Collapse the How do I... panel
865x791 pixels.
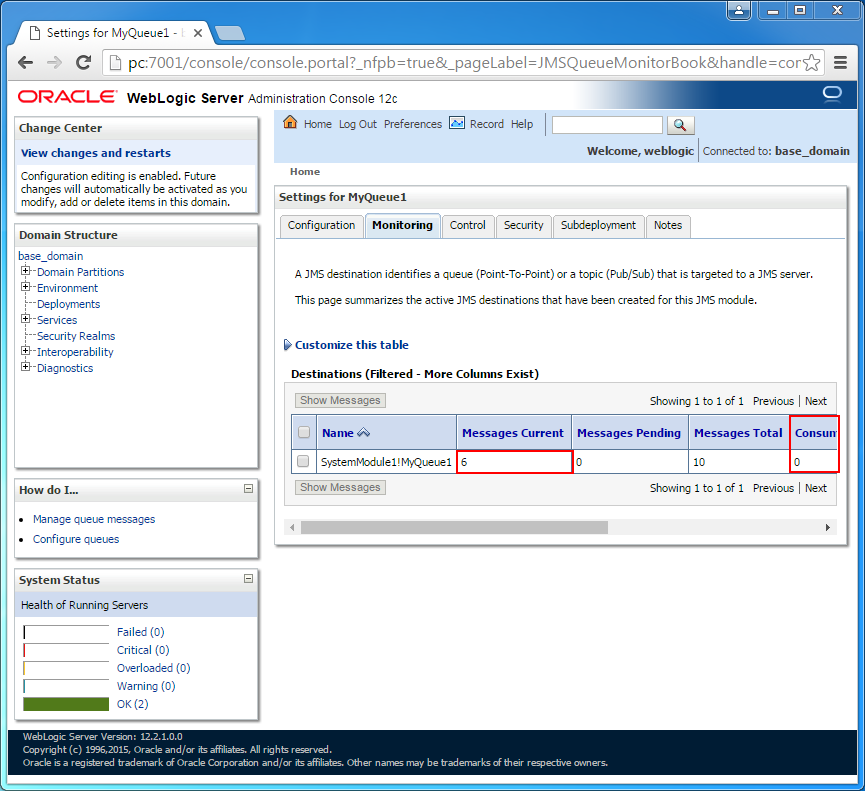click(x=249, y=489)
